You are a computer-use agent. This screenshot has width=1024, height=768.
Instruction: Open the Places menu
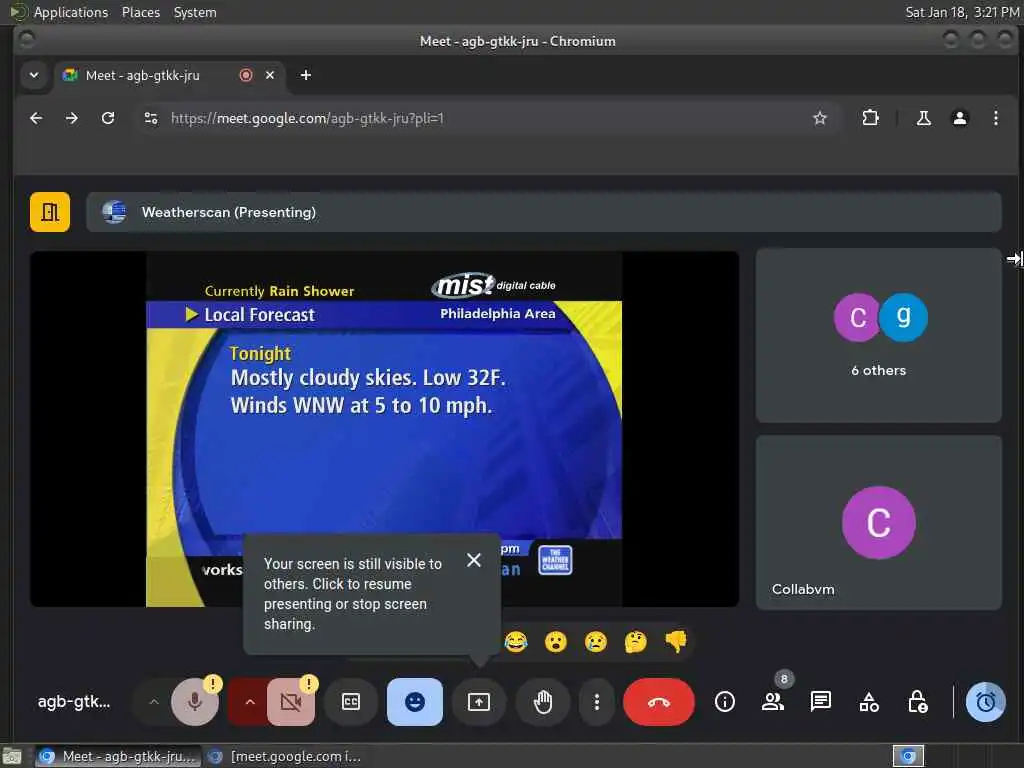pyautogui.click(x=140, y=12)
